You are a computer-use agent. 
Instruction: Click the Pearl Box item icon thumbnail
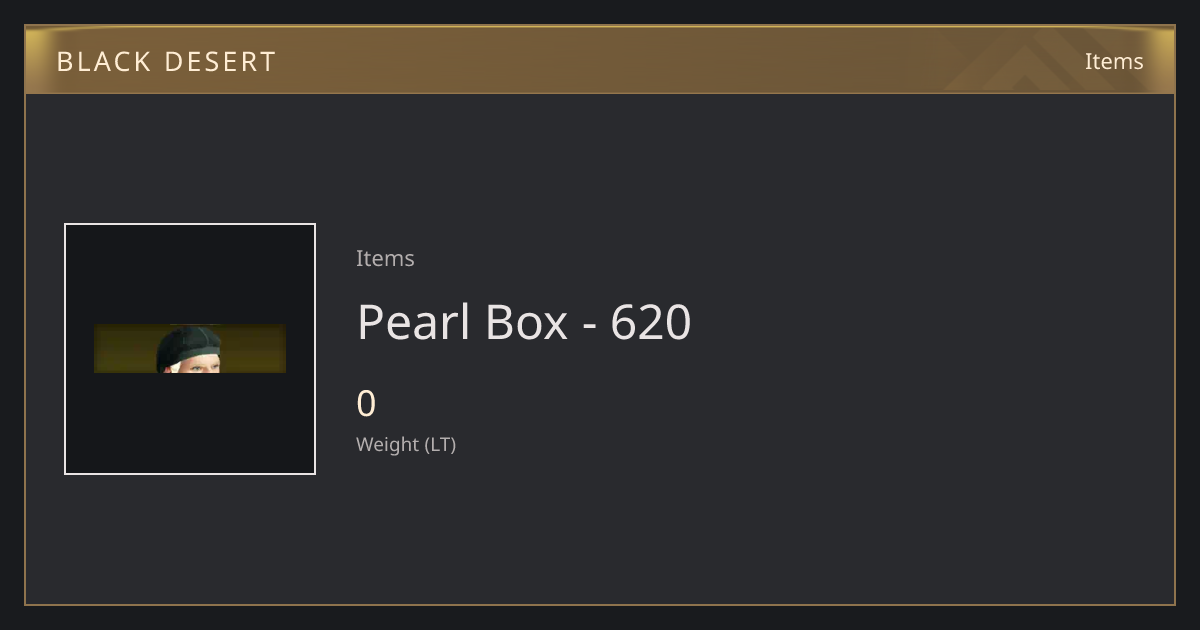190,349
